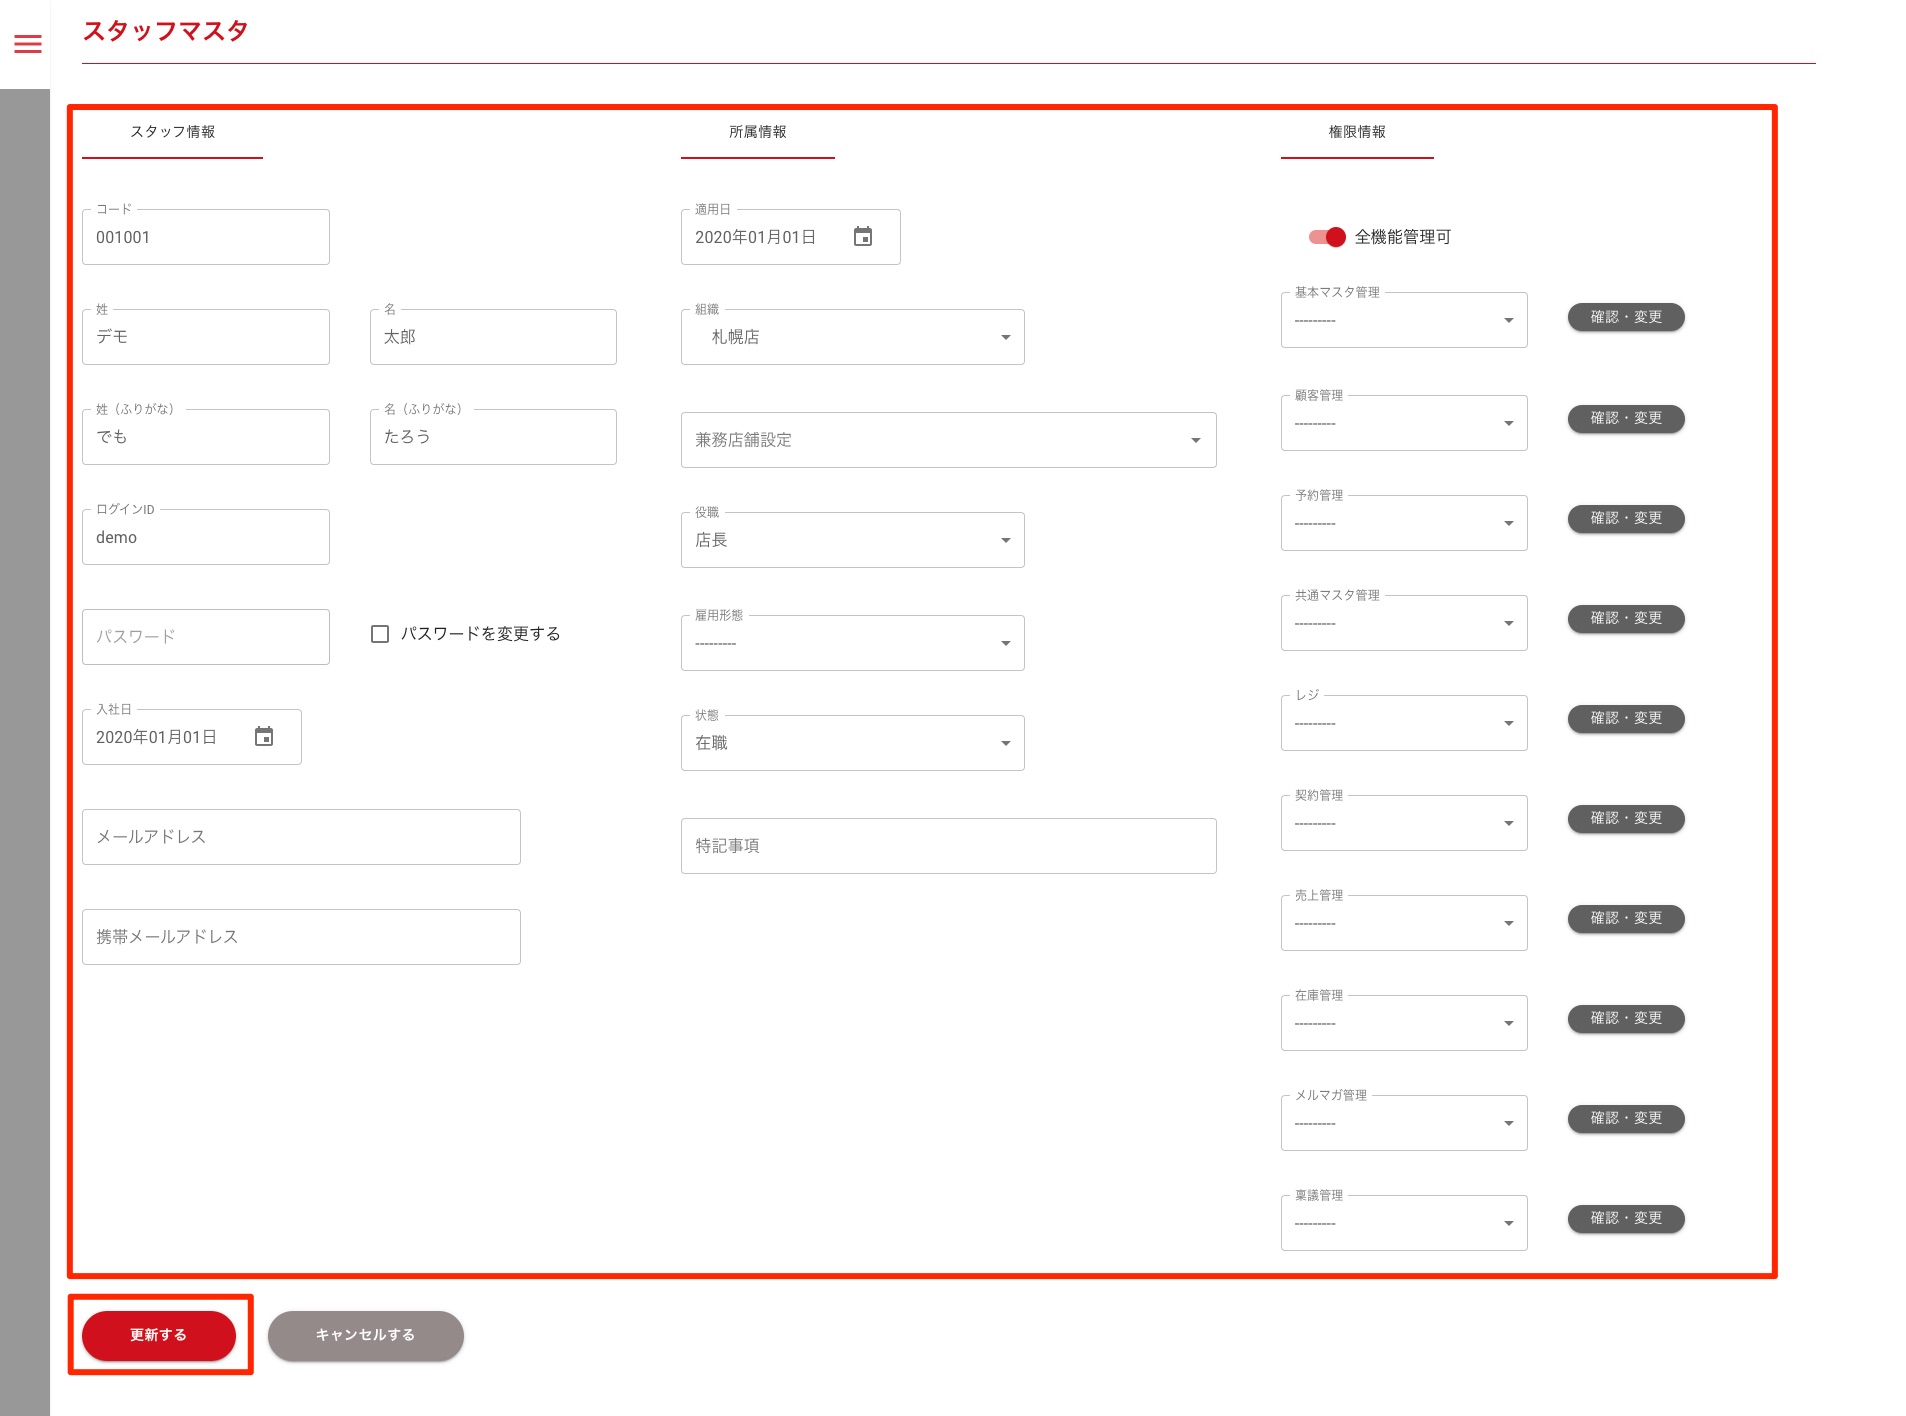Select the 権限情報 tab
Image resolution: width=1906 pixels, height=1416 pixels.
click(1356, 132)
